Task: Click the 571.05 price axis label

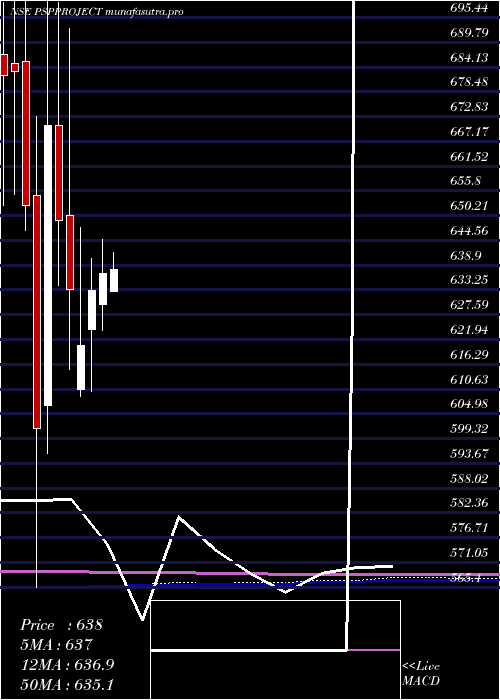Action: [468, 553]
